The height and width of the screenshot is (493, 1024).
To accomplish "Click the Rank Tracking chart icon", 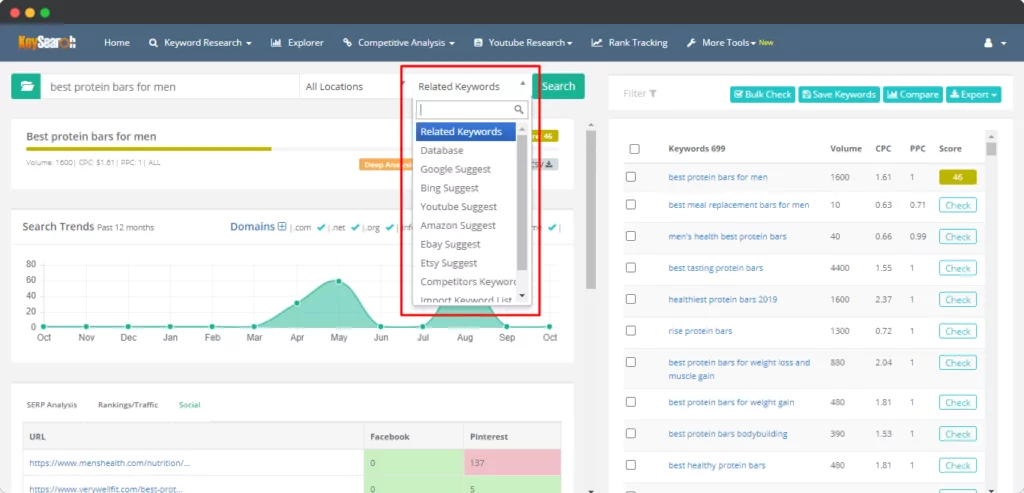I will tap(597, 43).
